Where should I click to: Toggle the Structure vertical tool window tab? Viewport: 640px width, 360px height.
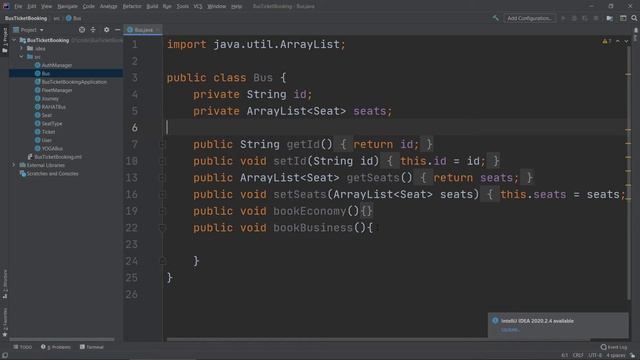point(5,284)
